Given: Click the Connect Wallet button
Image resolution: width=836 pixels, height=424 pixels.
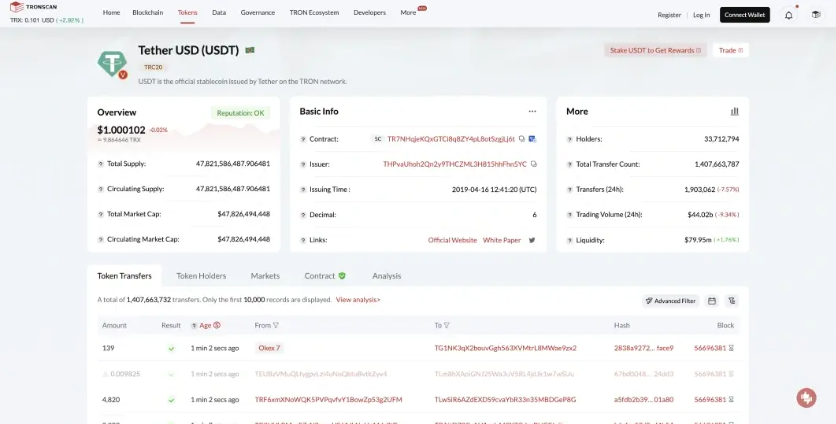Looking at the screenshot, I should (x=745, y=15).
